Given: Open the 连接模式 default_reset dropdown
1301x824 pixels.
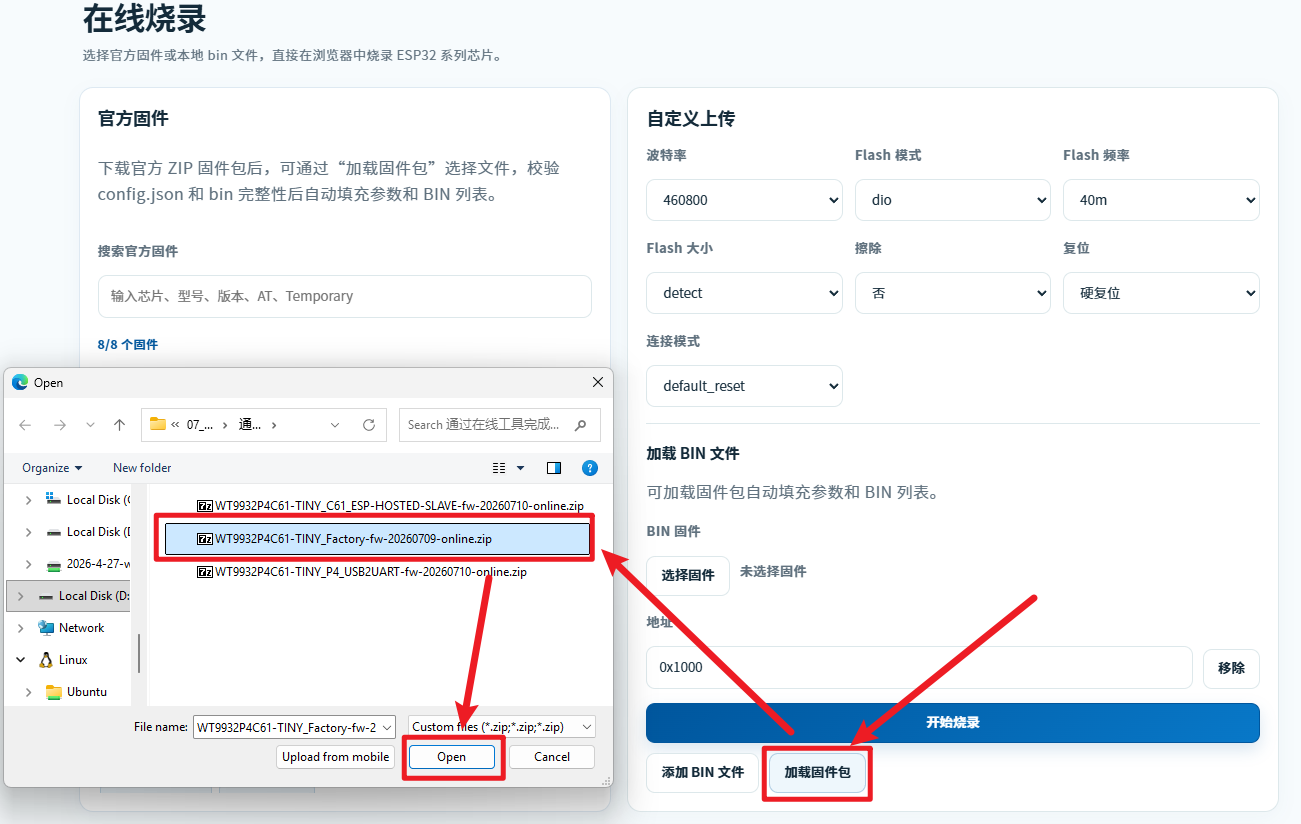Looking at the screenshot, I should (745, 386).
